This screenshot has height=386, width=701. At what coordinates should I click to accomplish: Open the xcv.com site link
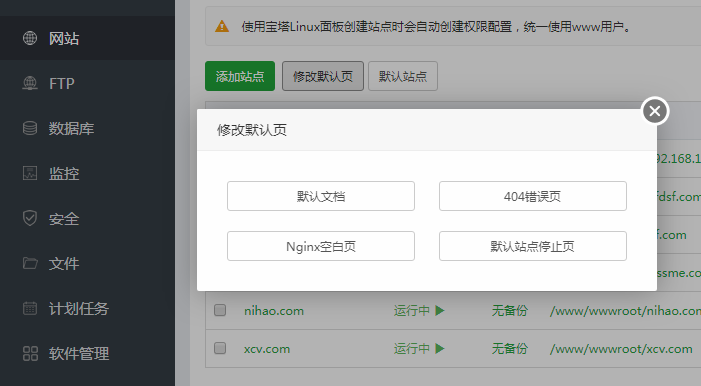point(267,349)
